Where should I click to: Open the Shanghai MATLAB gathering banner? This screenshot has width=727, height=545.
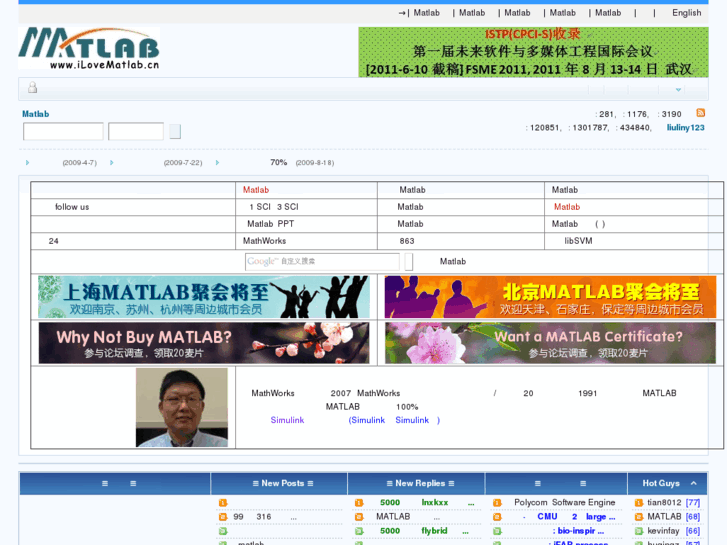pos(204,297)
